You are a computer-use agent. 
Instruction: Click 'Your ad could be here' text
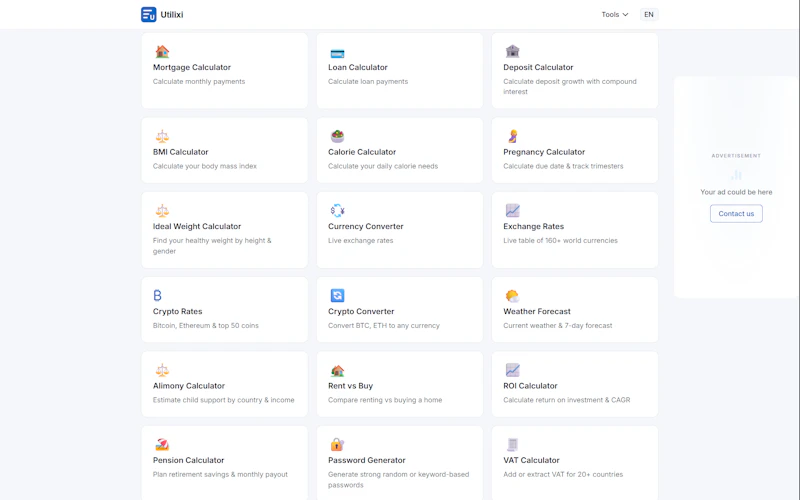click(736, 192)
